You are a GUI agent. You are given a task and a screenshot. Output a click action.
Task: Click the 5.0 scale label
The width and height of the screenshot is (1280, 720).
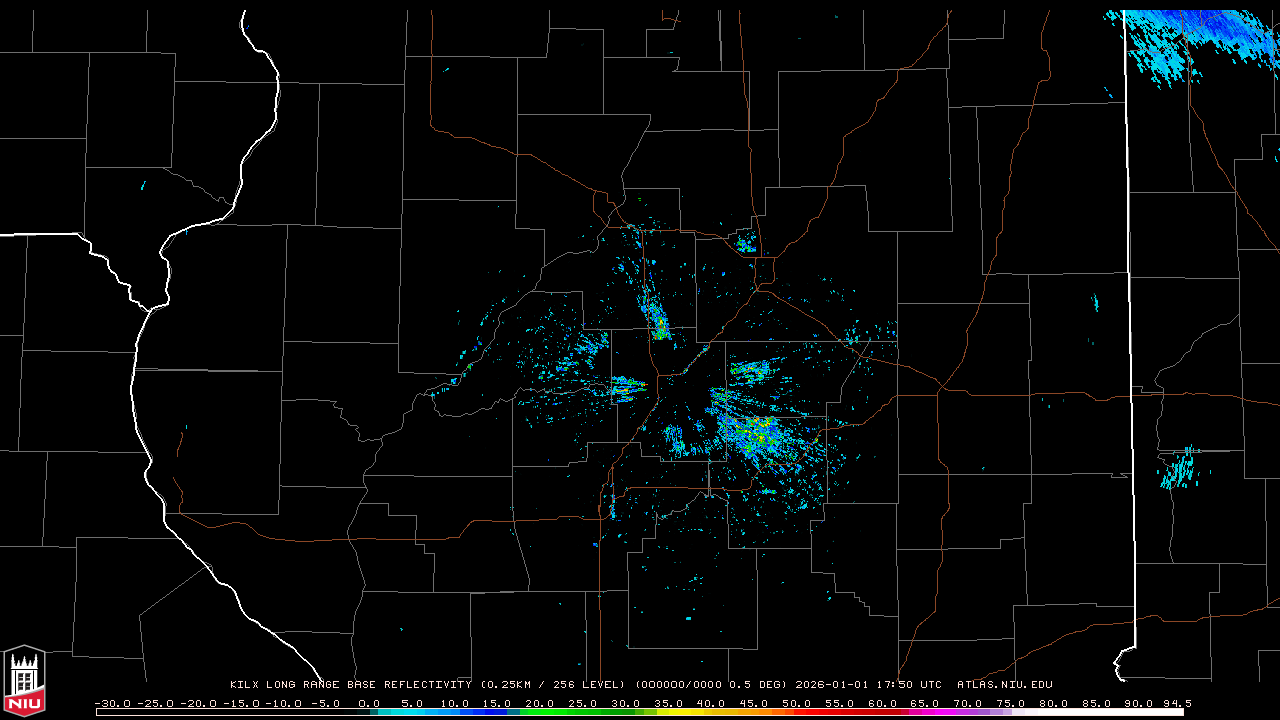(x=412, y=703)
